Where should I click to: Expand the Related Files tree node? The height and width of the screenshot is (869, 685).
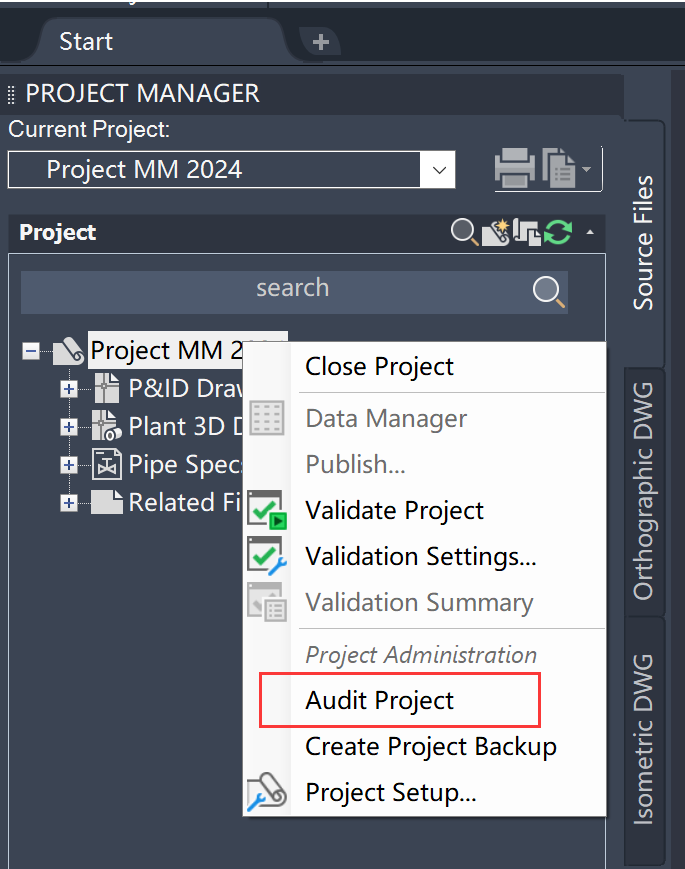[x=69, y=503]
